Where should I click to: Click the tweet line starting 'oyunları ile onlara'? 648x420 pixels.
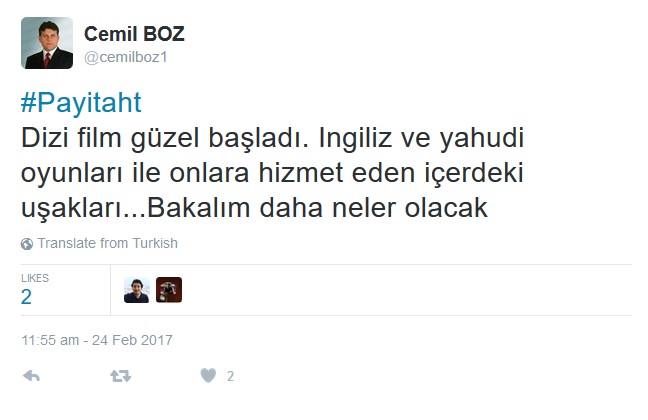coord(272,173)
